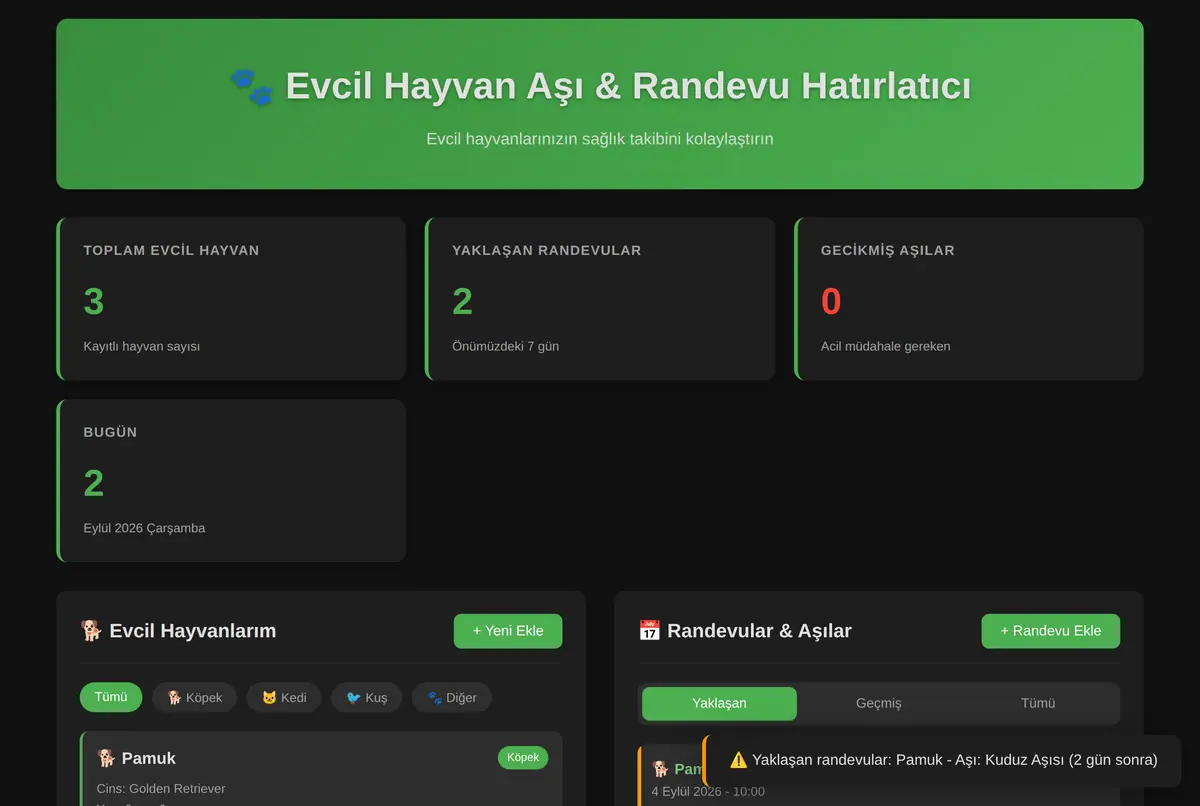Click the text Kayıtlı hayvan sayısı
This screenshot has width=1200, height=806.
142,346
